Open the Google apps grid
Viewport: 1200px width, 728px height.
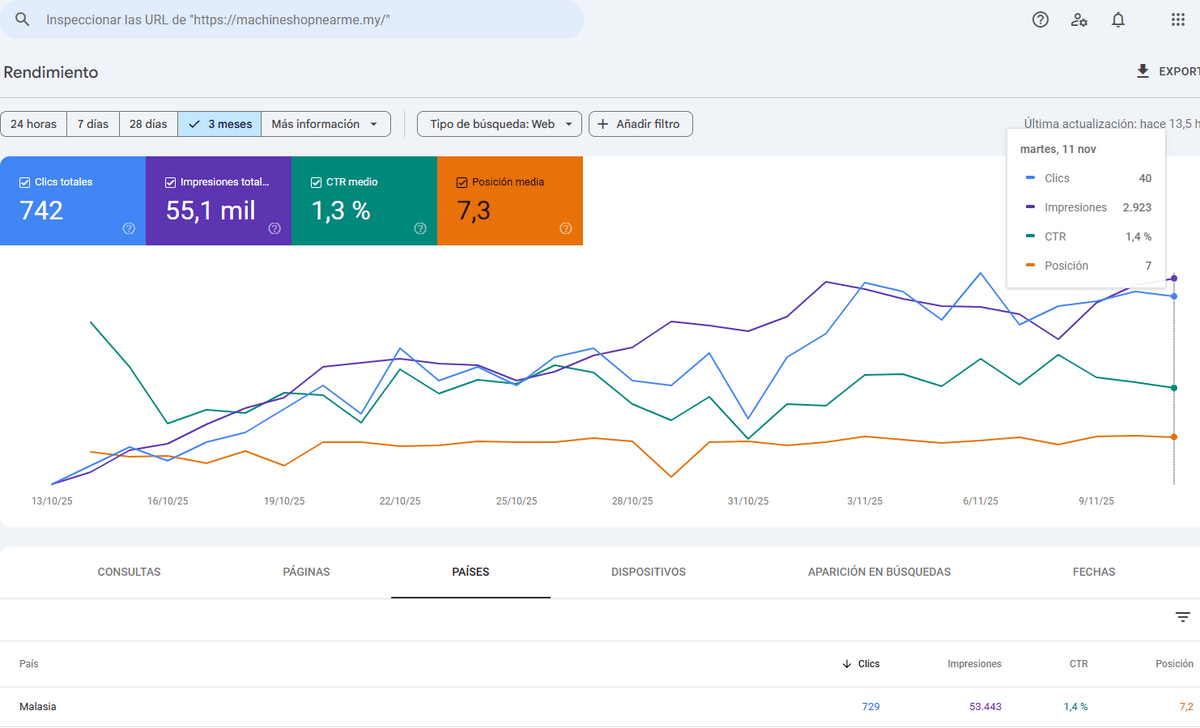pos(1178,19)
